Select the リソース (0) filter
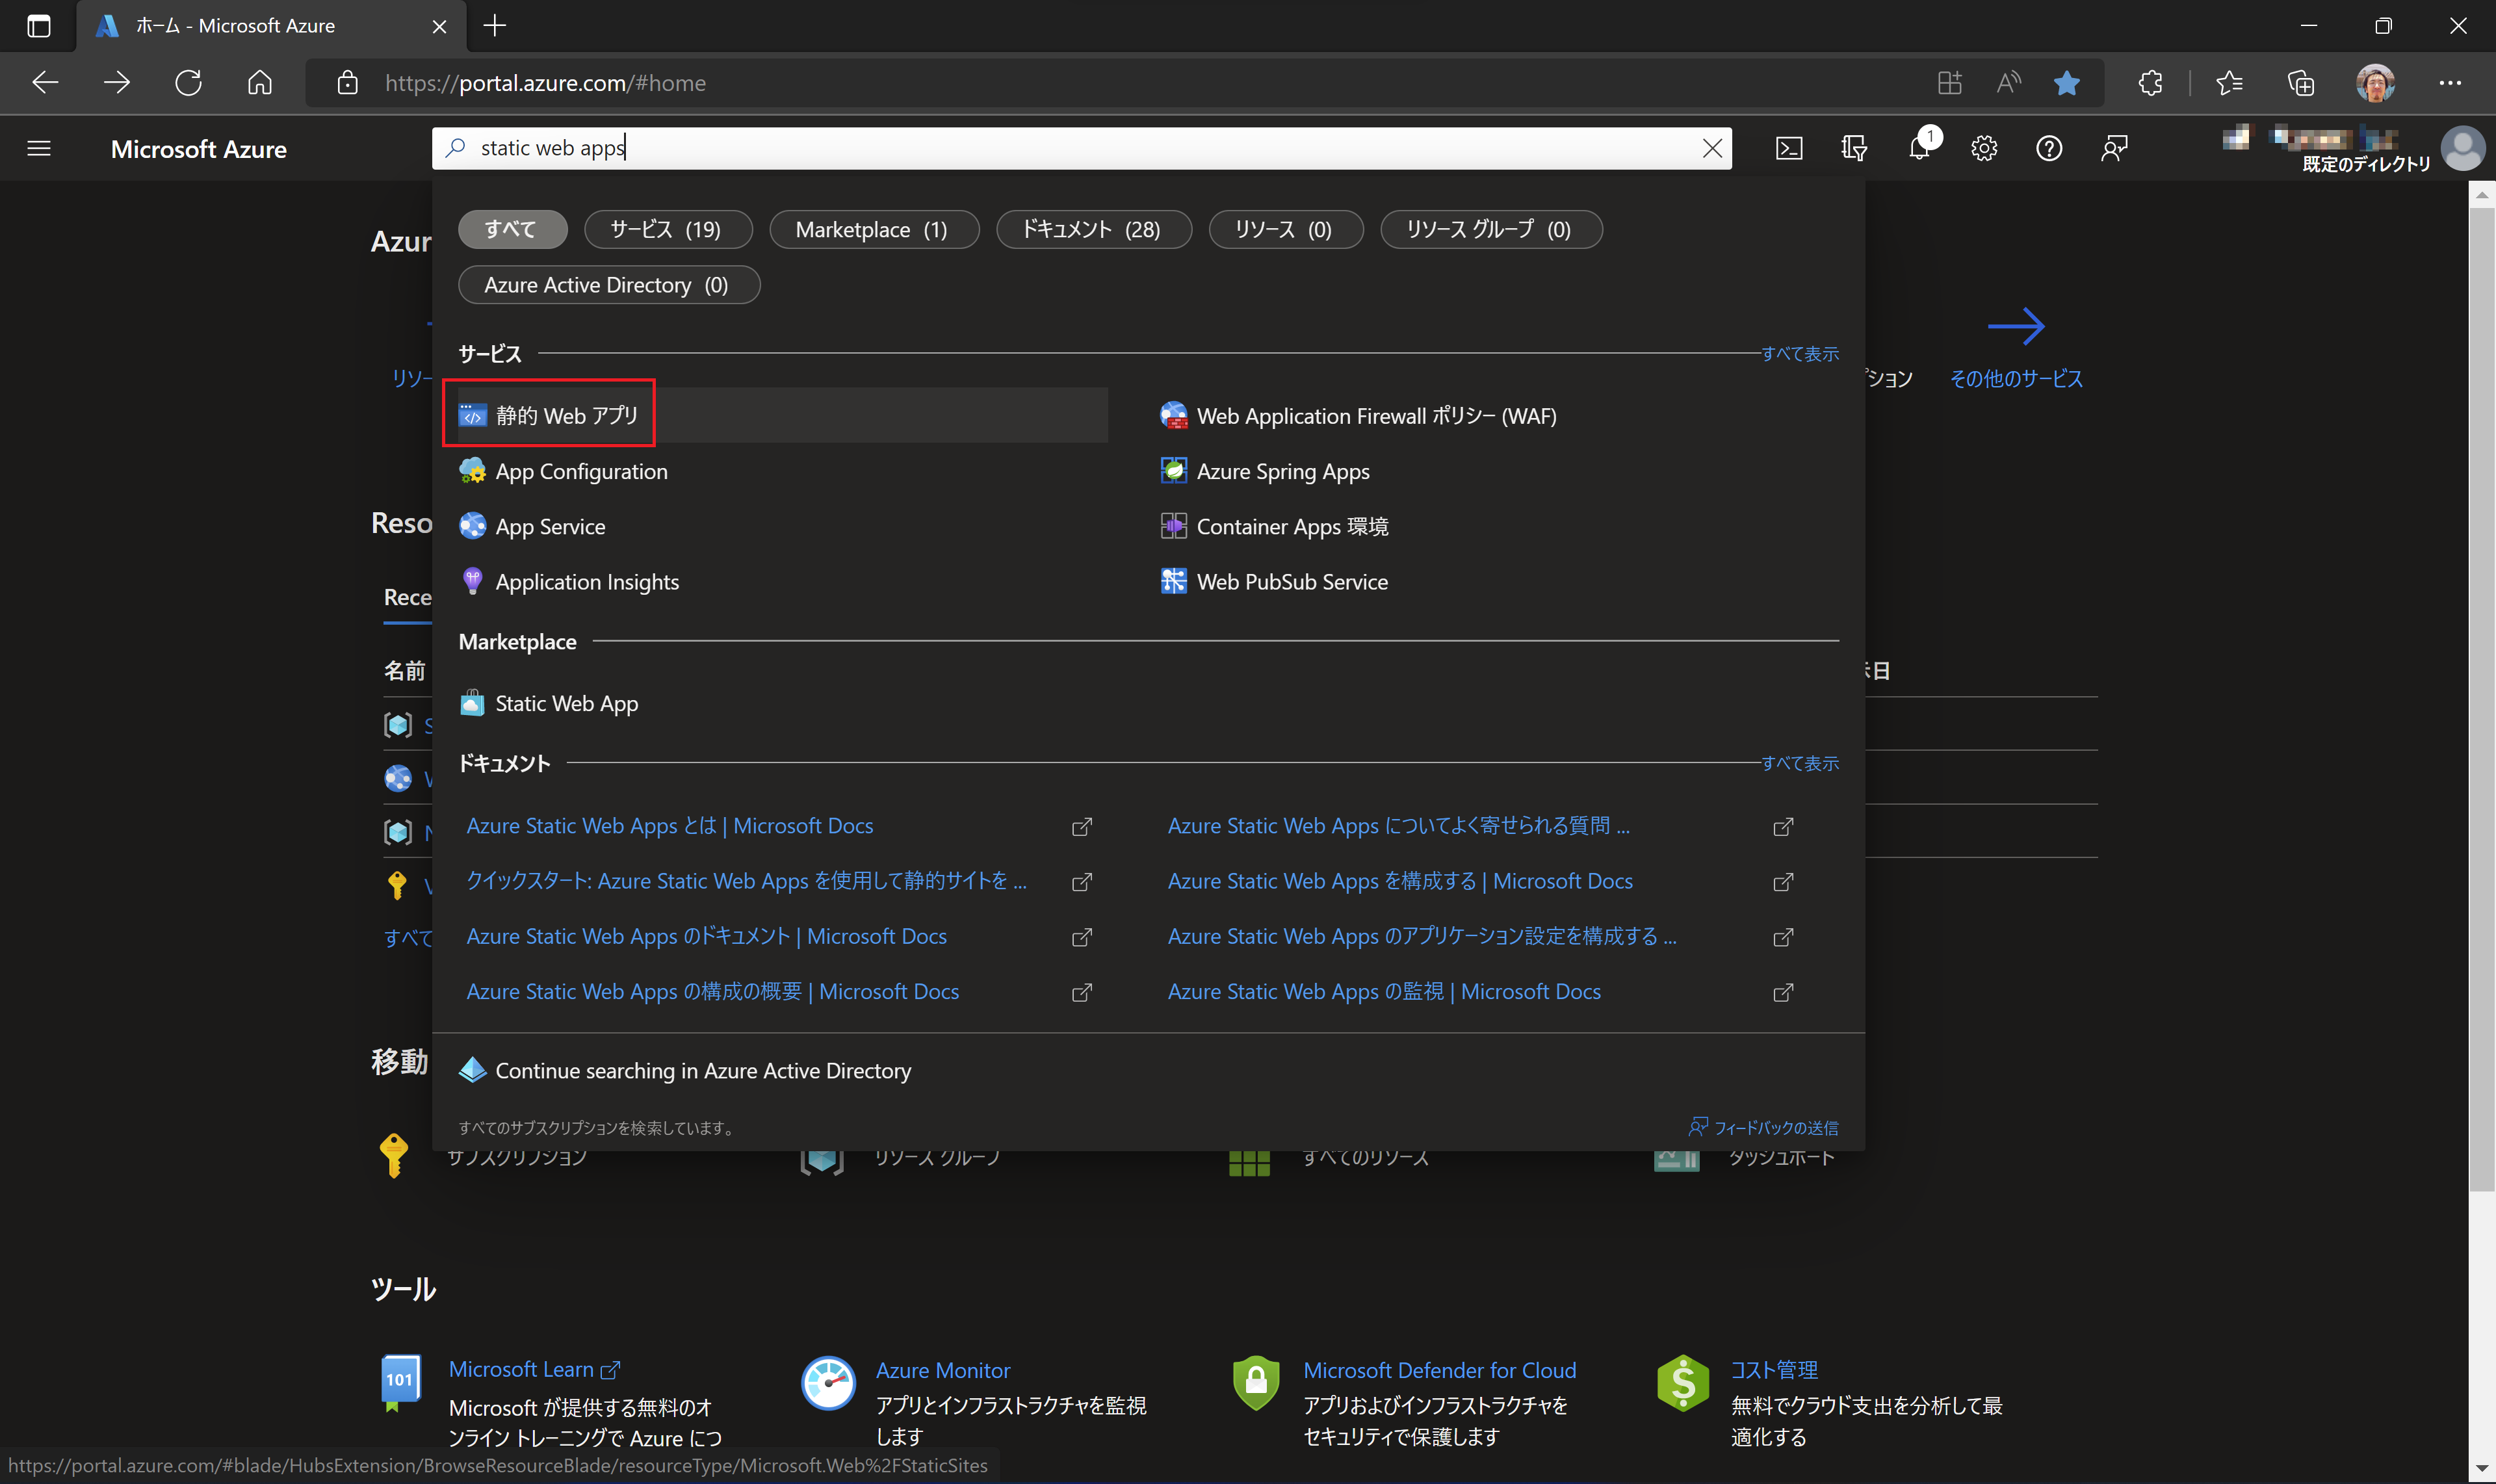Screen dimensions: 2496x1484 pos(1285,229)
